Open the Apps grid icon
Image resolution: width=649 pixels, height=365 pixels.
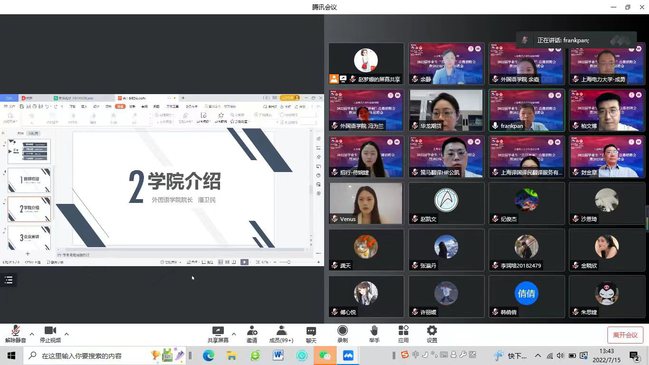click(403, 334)
